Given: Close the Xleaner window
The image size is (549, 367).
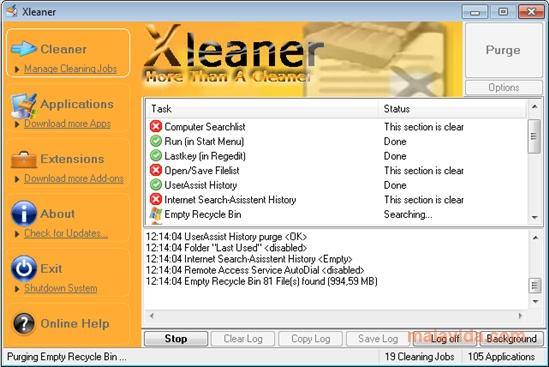Looking at the screenshot, I should (531, 12).
